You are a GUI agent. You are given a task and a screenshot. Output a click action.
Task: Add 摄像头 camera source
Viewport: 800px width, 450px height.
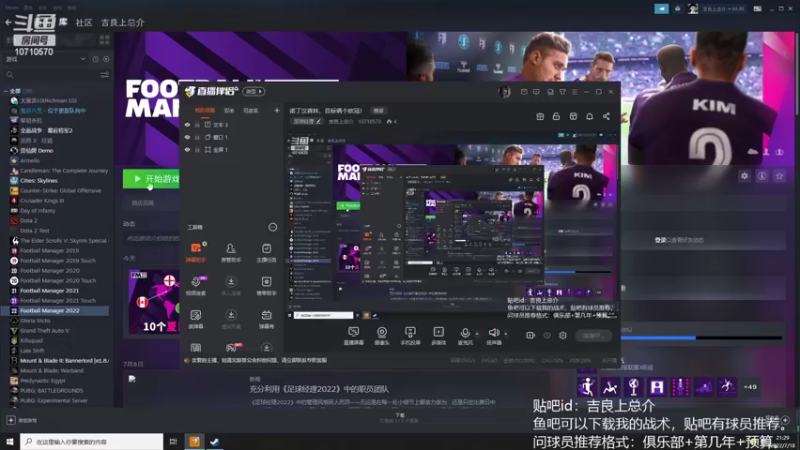[382, 335]
